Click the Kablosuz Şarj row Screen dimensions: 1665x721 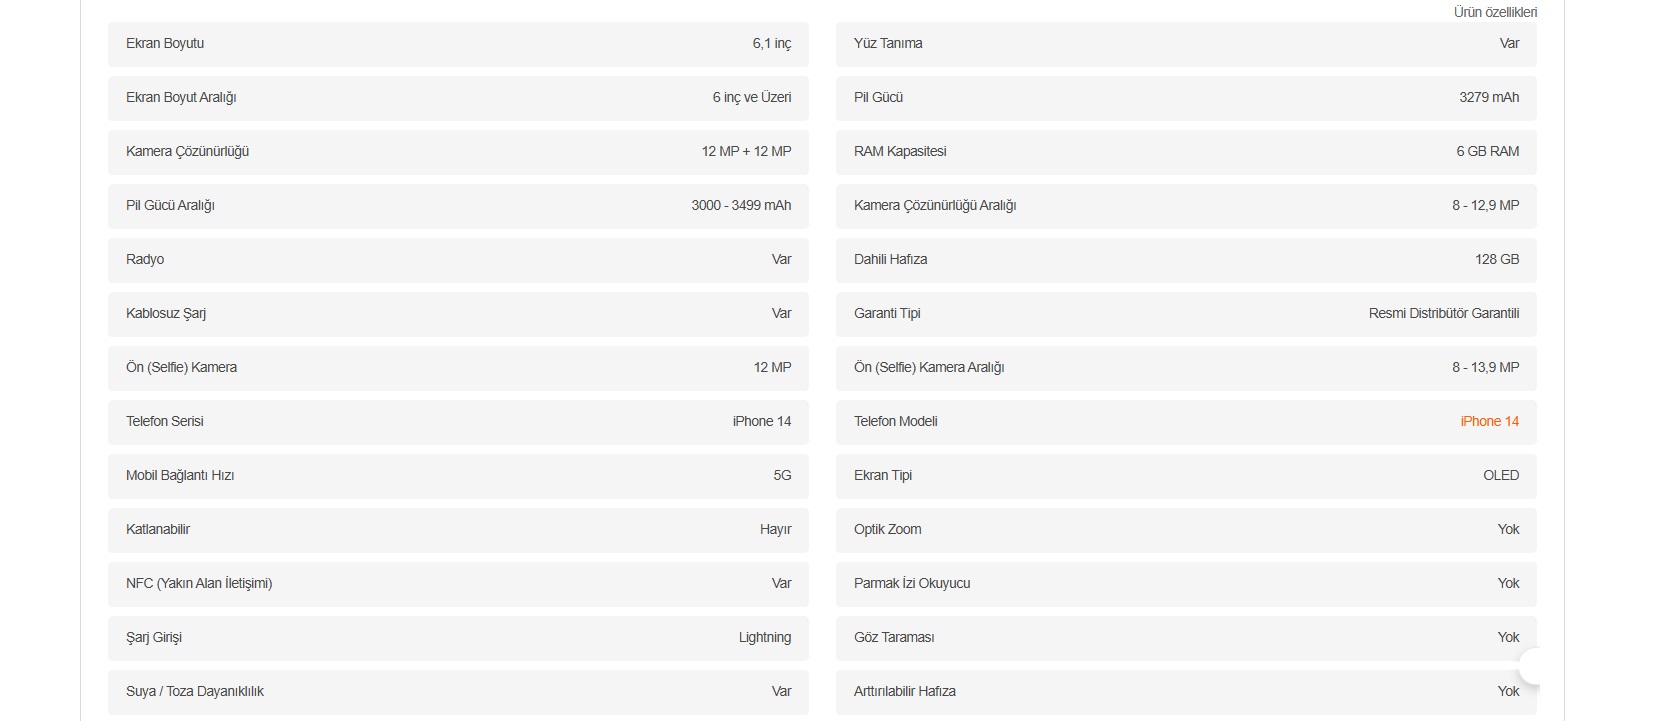pos(458,314)
